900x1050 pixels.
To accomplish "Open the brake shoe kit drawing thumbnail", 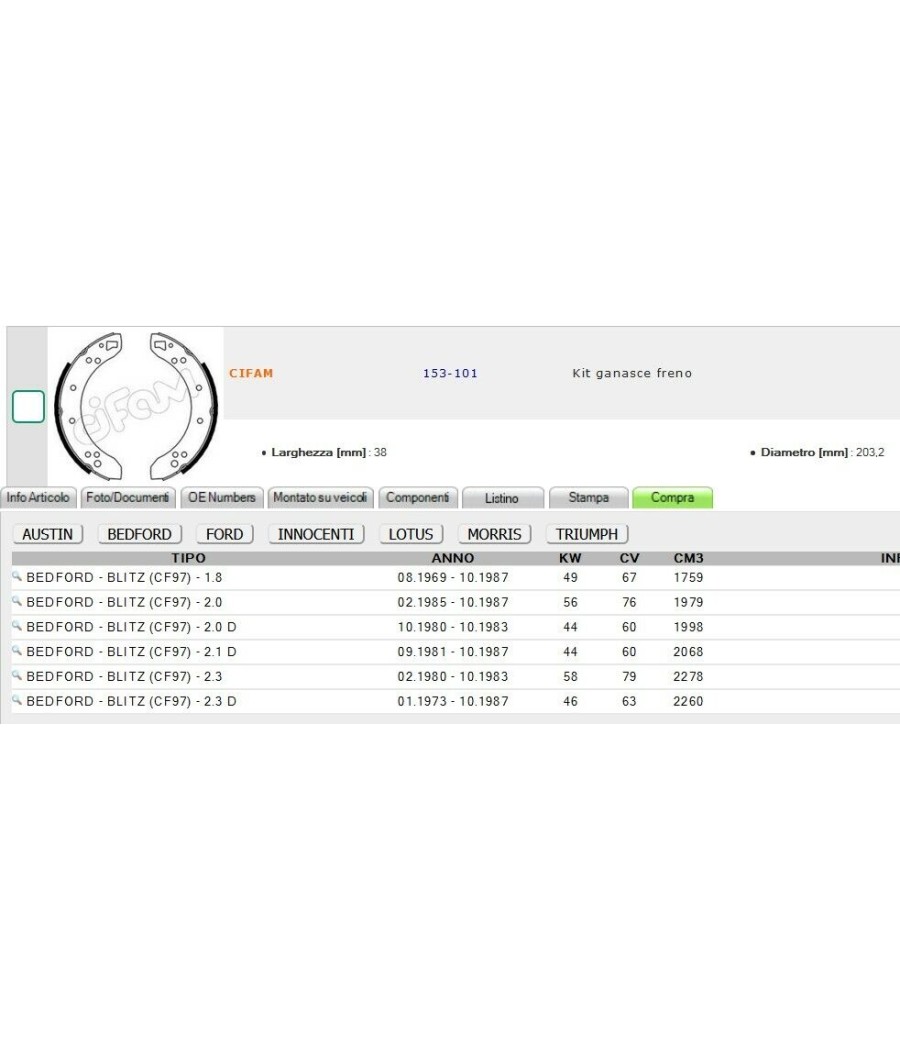I will point(136,406).
